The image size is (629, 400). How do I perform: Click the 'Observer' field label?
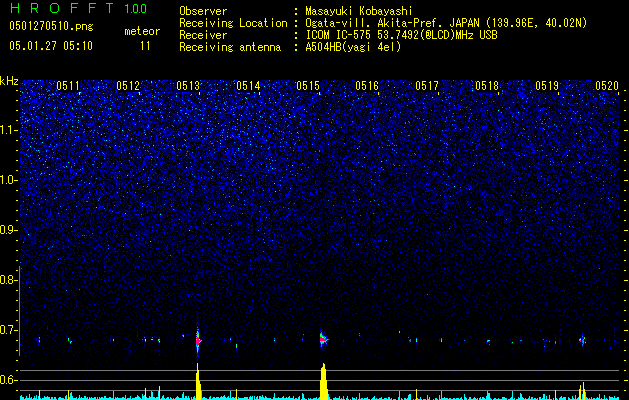click(x=203, y=11)
